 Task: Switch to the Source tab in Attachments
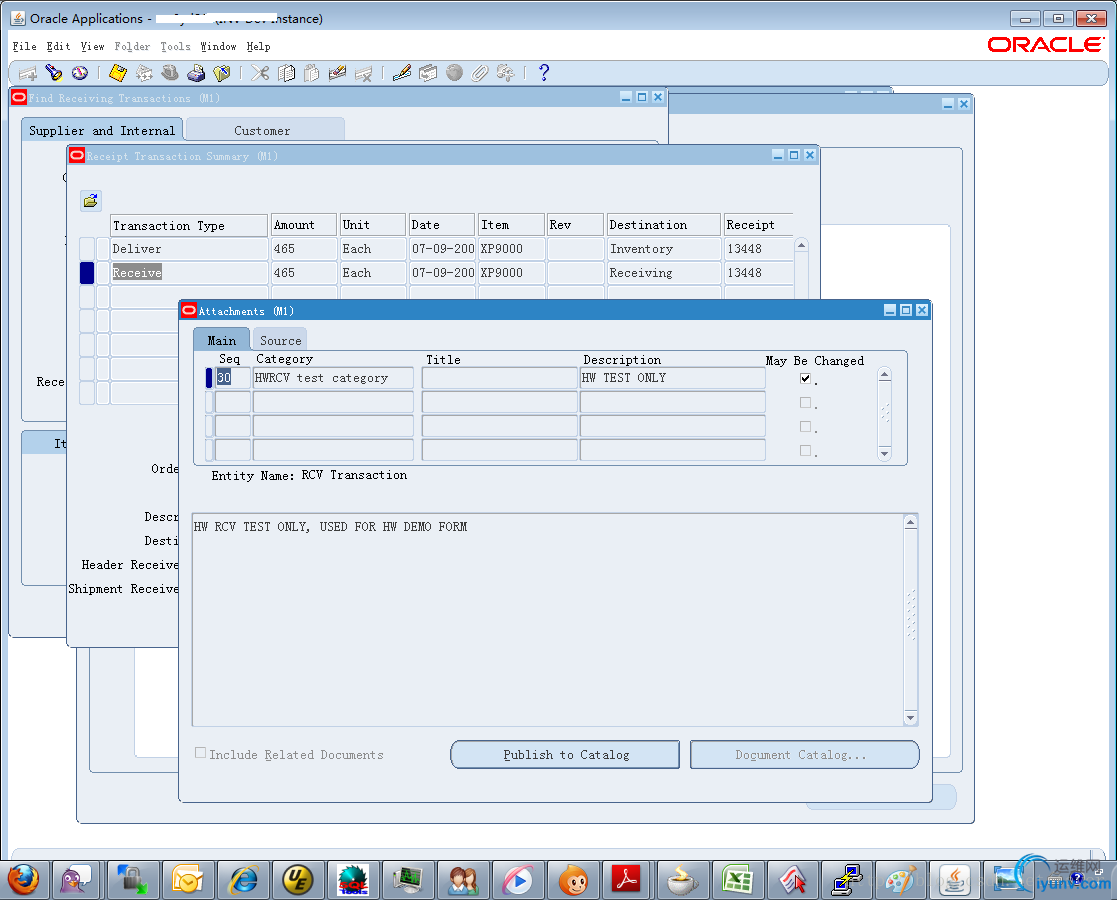tap(281, 340)
